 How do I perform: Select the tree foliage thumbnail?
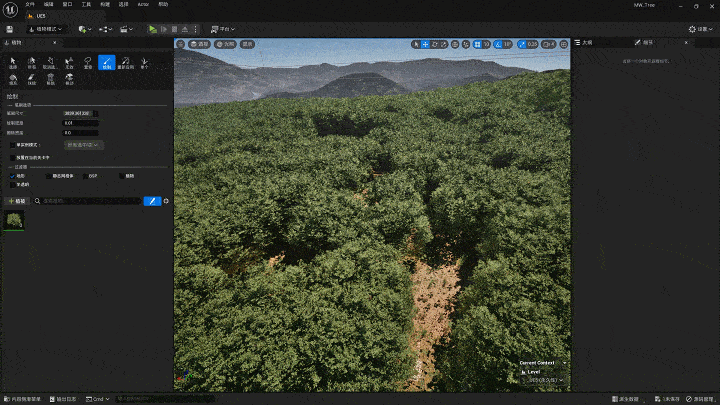[x=15, y=220]
